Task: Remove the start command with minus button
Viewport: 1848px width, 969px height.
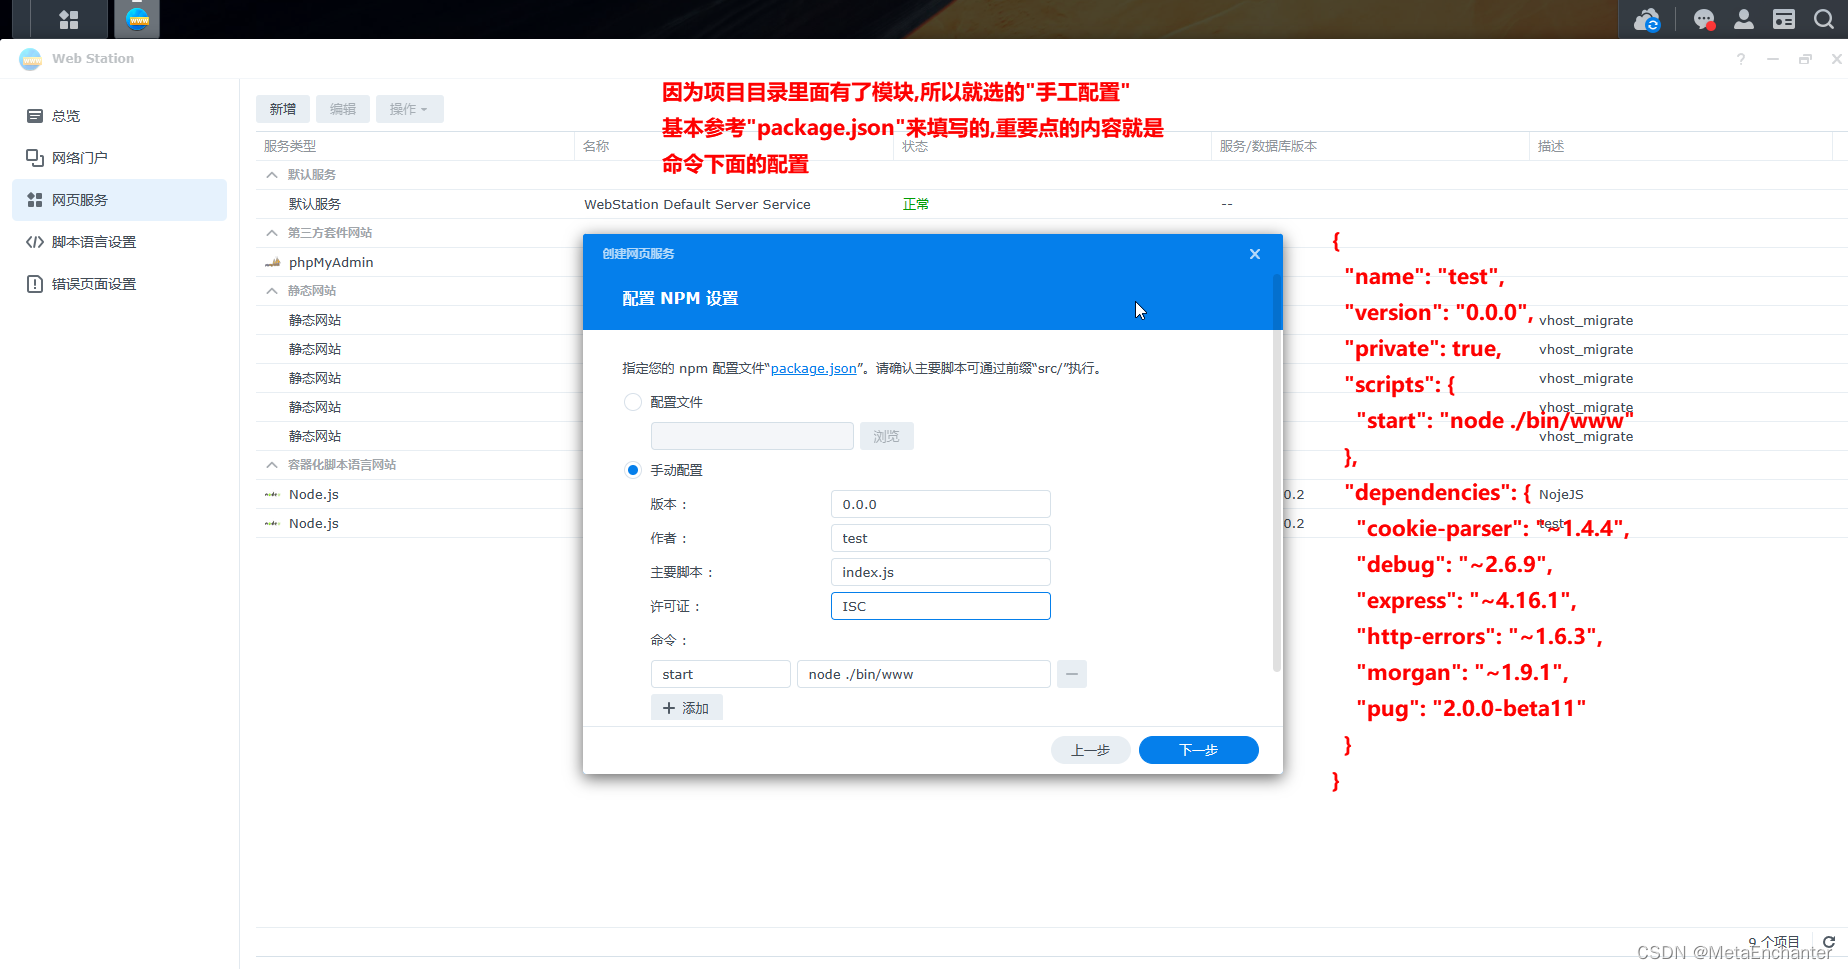Action: [1071, 674]
